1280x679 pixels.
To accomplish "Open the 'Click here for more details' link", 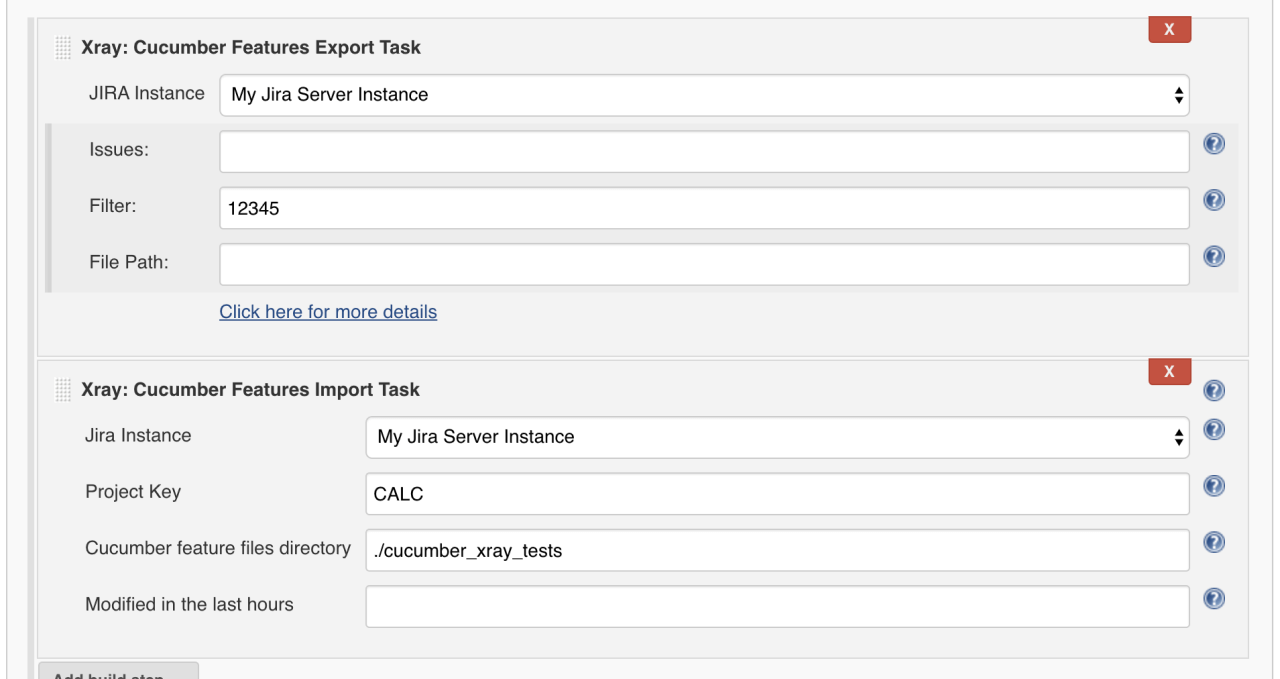I will pyautogui.click(x=328, y=312).
